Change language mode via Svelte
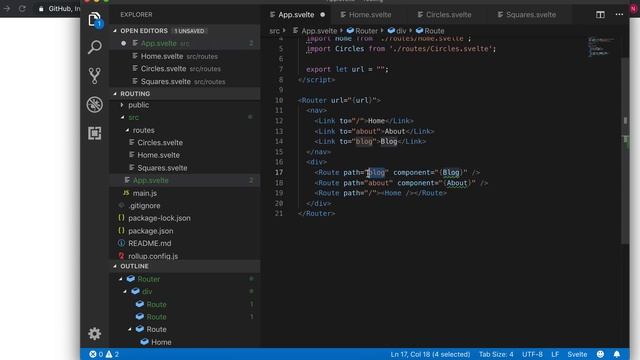The width and height of the screenshot is (640, 360). click(x=577, y=354)
